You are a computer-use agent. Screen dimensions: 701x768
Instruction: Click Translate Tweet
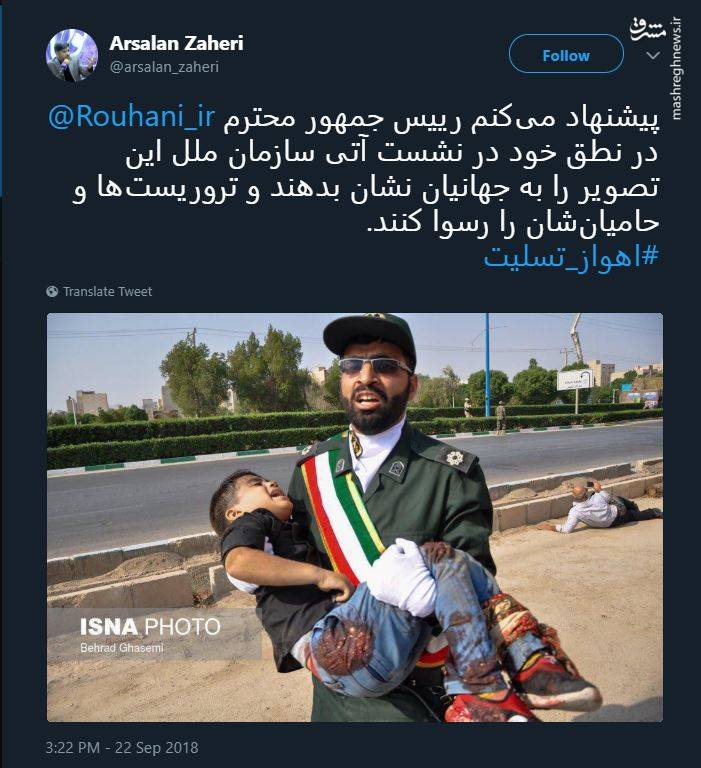pyautogui.click(x=107, y=291)
